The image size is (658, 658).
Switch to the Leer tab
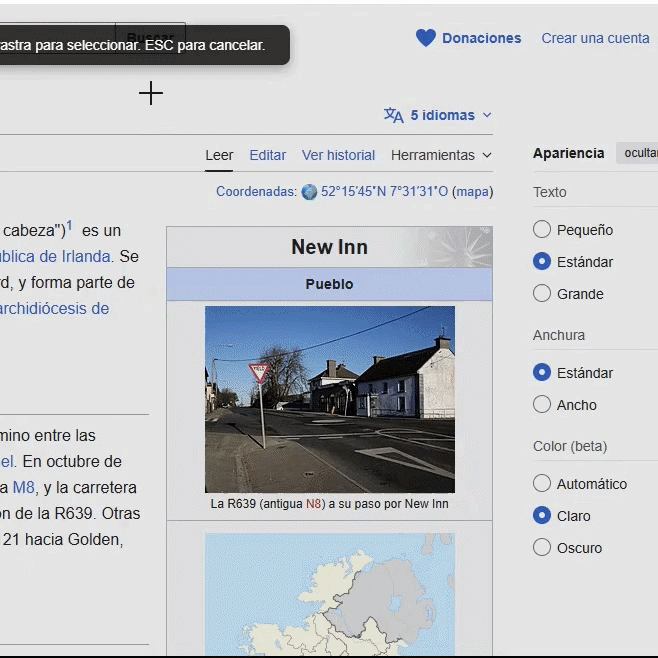point(219,155)
